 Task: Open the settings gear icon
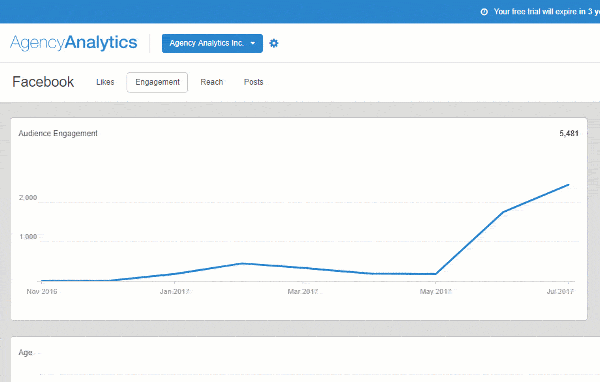pyautogui.click(x=274, y=43)
